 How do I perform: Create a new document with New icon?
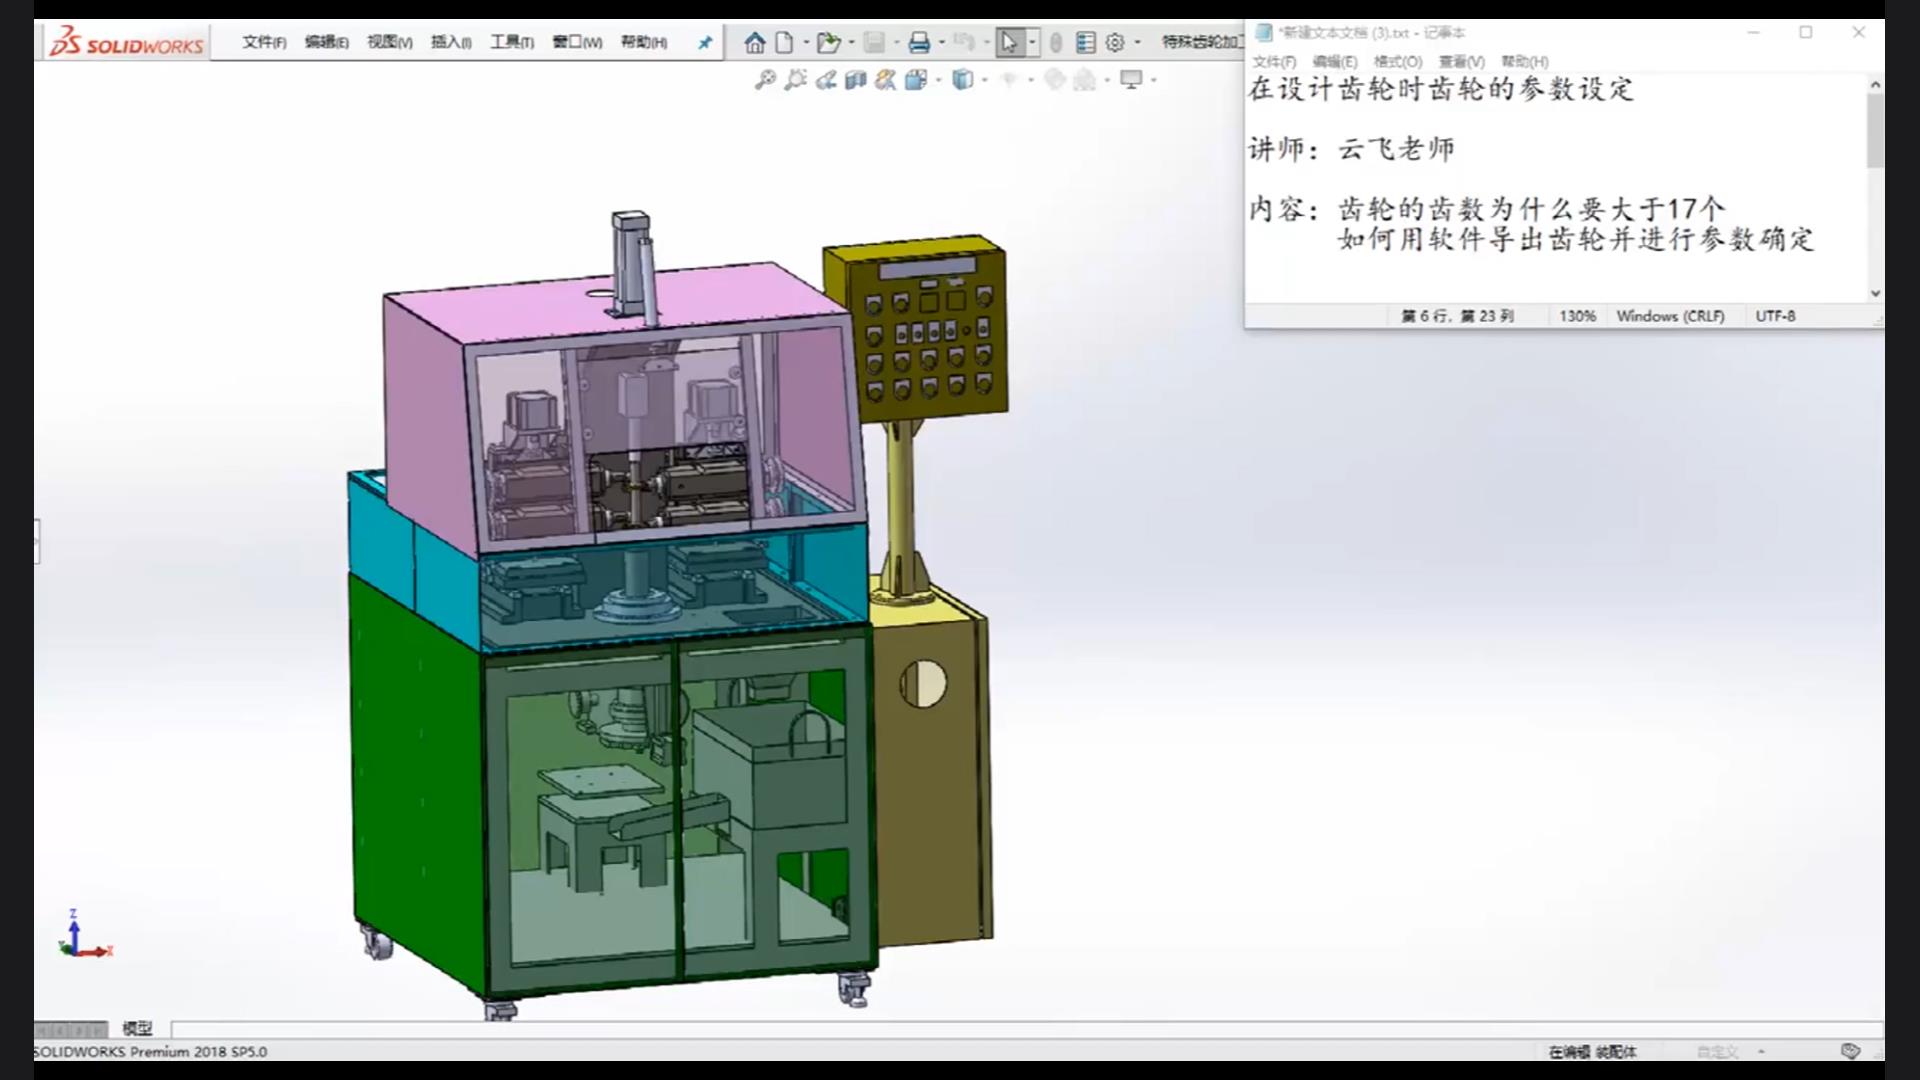tap(785, 42)
